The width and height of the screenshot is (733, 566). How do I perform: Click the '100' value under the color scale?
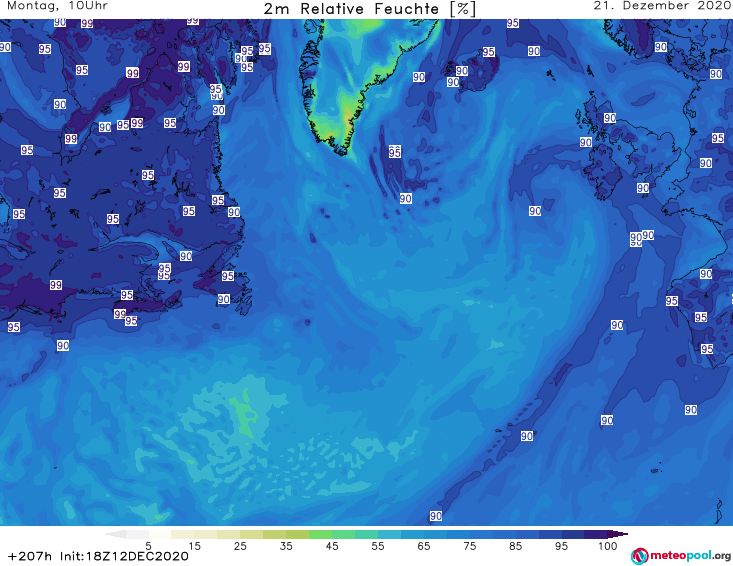pyautogui.click(x=608, y=546)
